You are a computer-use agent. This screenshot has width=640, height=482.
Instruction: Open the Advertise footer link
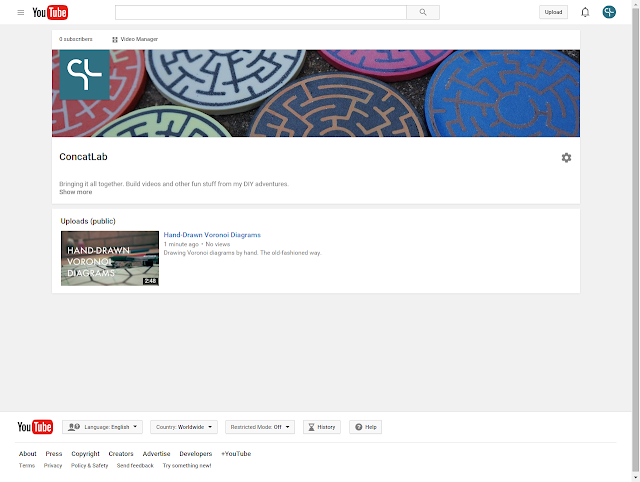click(x=156, y=453)
